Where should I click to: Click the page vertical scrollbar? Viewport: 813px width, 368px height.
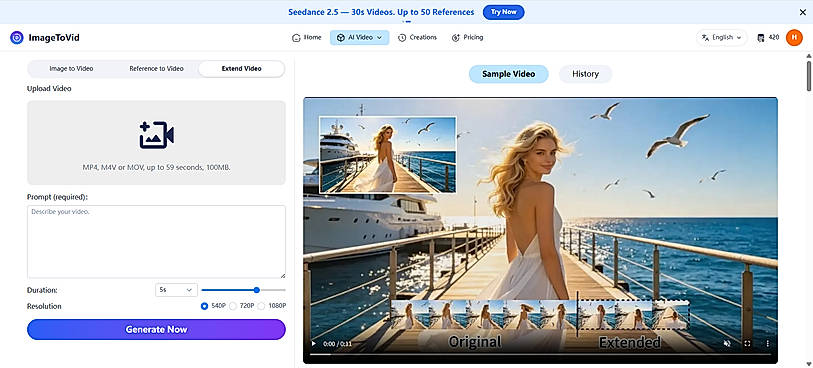coord(808,77)
